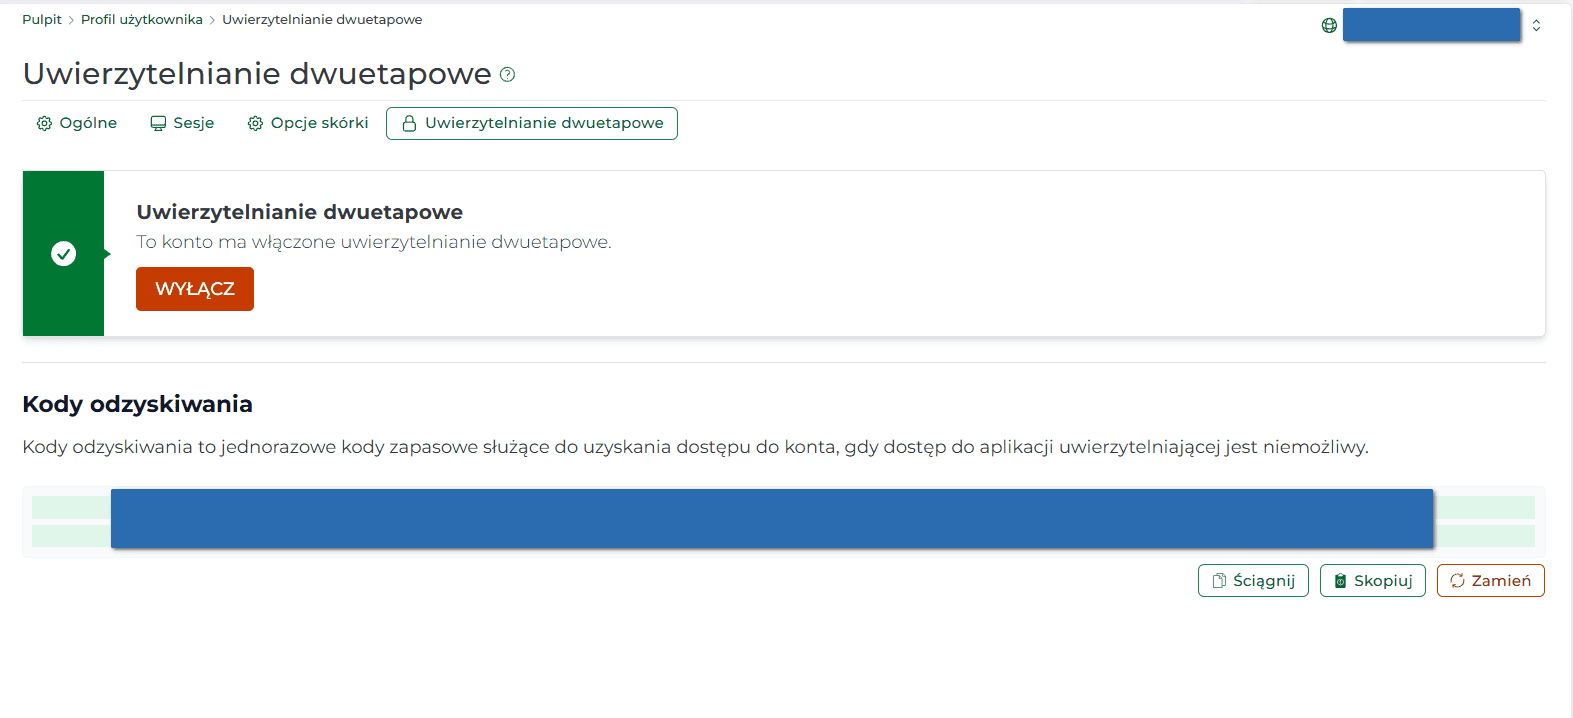Download recovery codes with Ściągnij
The width and height of the screenshot is (1573, 718).
pos(1253,581)
